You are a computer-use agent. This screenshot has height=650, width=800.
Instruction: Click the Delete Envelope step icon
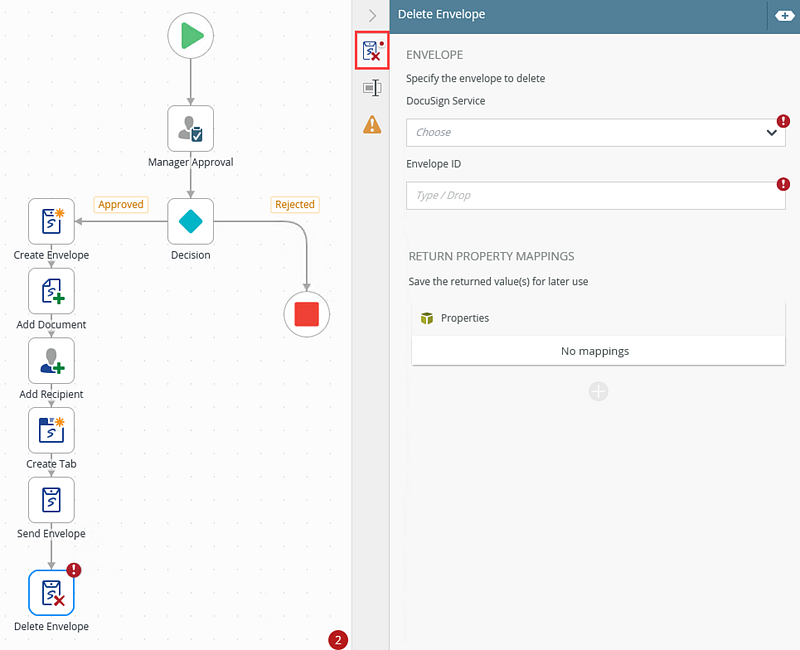point(51,593)
